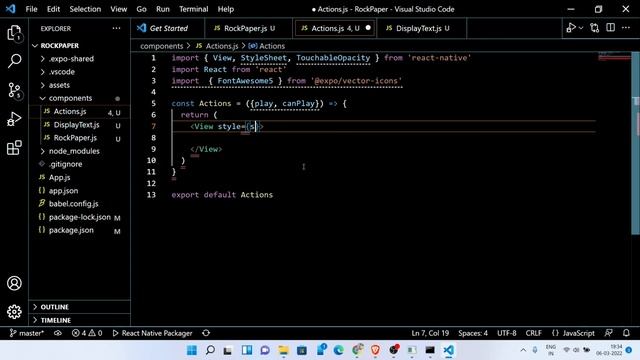
Task: Open the Run and Debug view
Action: 14,119
